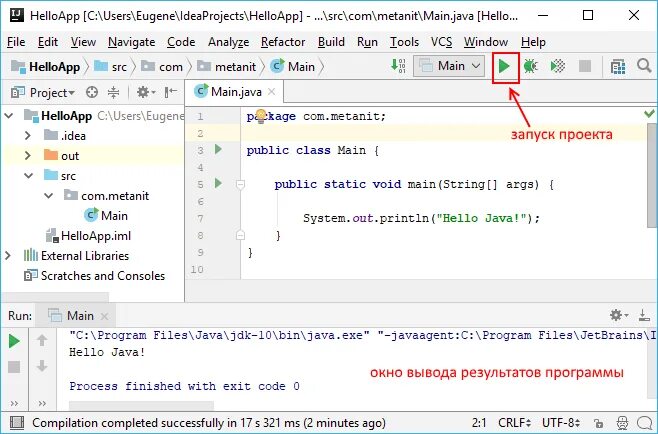Open the Edit menu
Viewport: 658px width, 434px height.
48,42
